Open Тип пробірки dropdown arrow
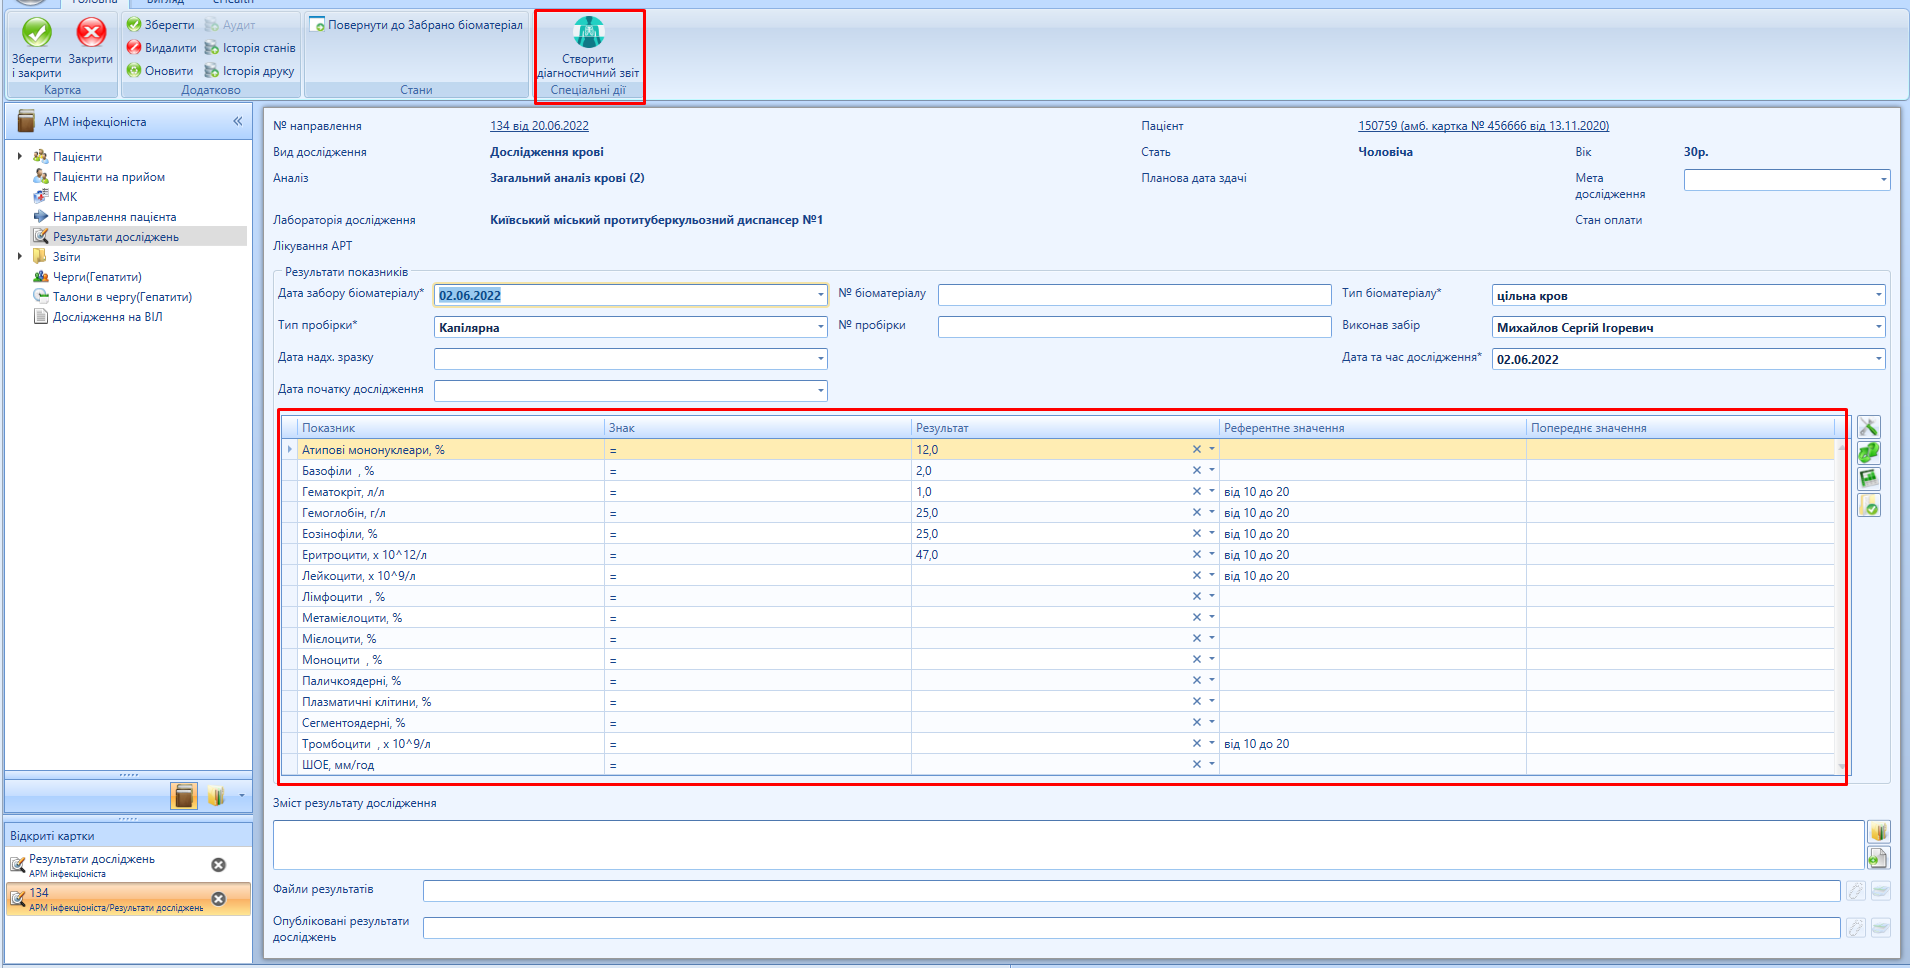 pyautogui.click(x=821, y=327)
